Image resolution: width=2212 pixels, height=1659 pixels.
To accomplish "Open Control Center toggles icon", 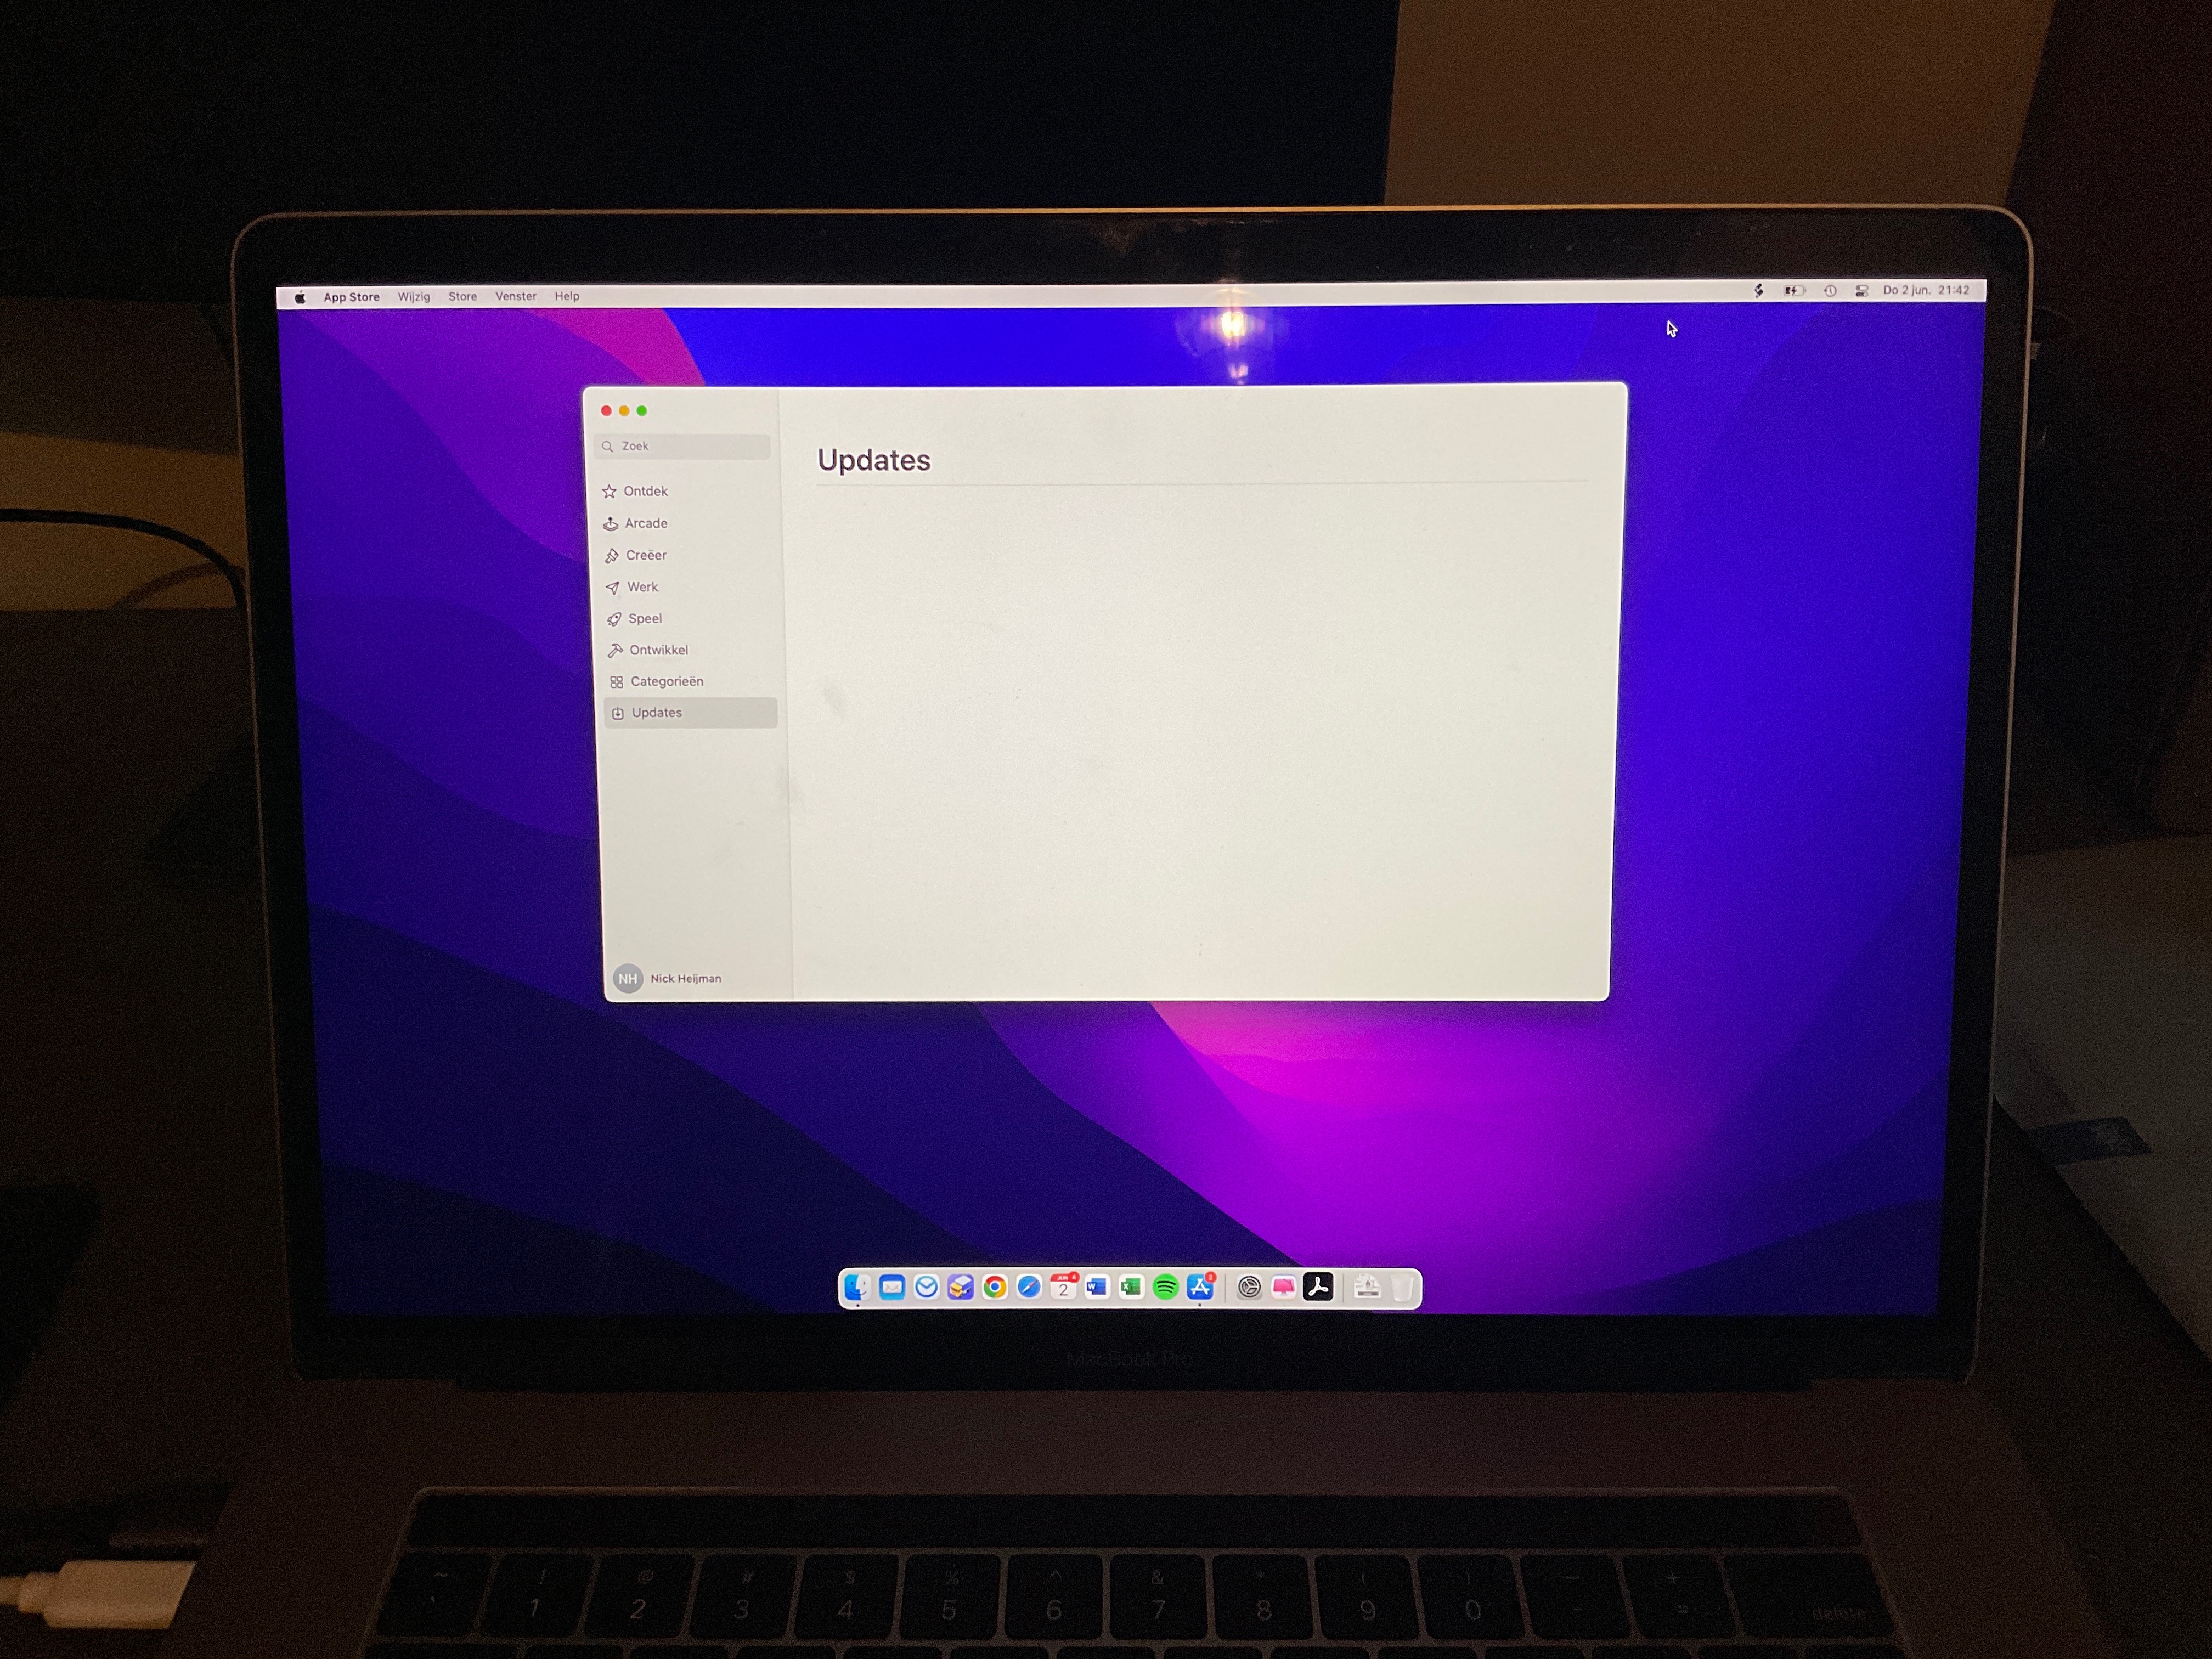I will pos(1861,291).
